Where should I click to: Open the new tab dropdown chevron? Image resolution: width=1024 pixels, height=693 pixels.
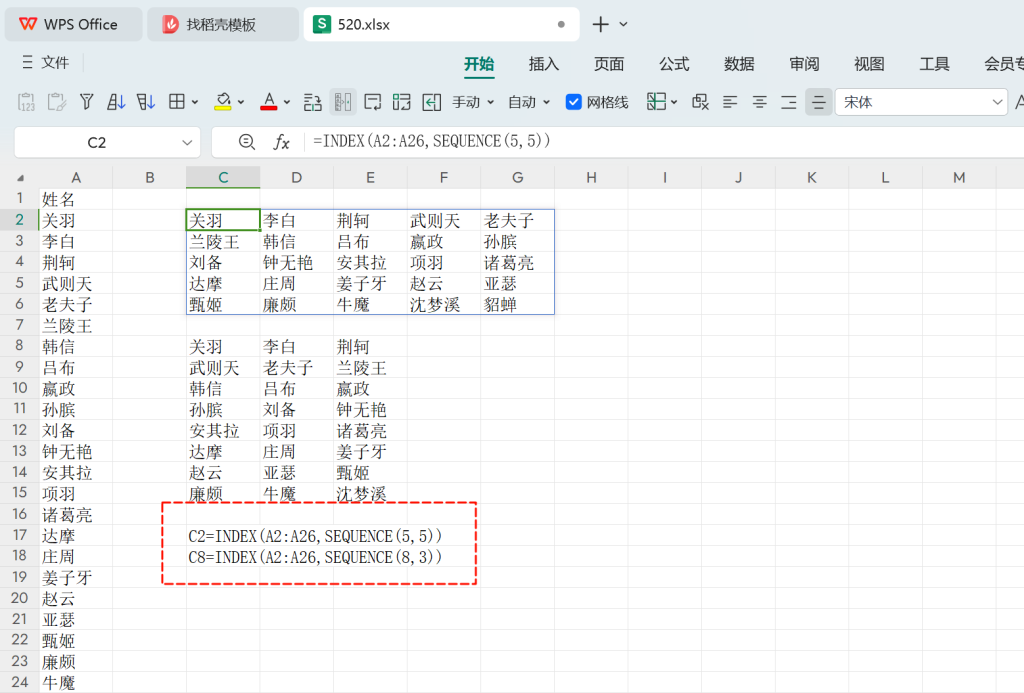[623, 24]
